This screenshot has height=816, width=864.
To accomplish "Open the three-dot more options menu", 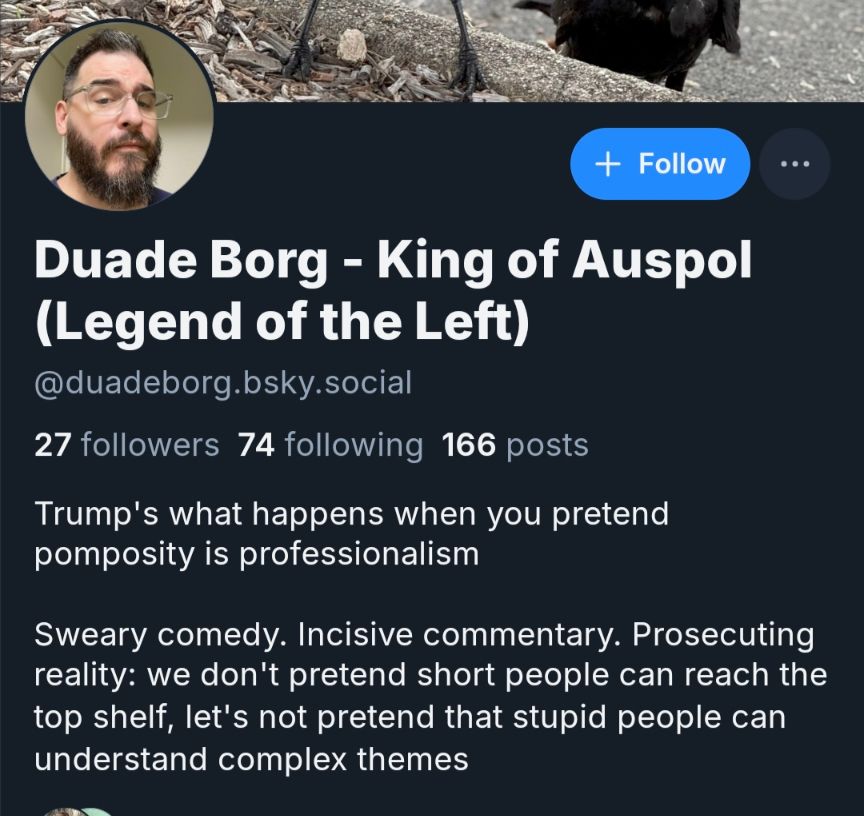I will (x=795, y=164).
